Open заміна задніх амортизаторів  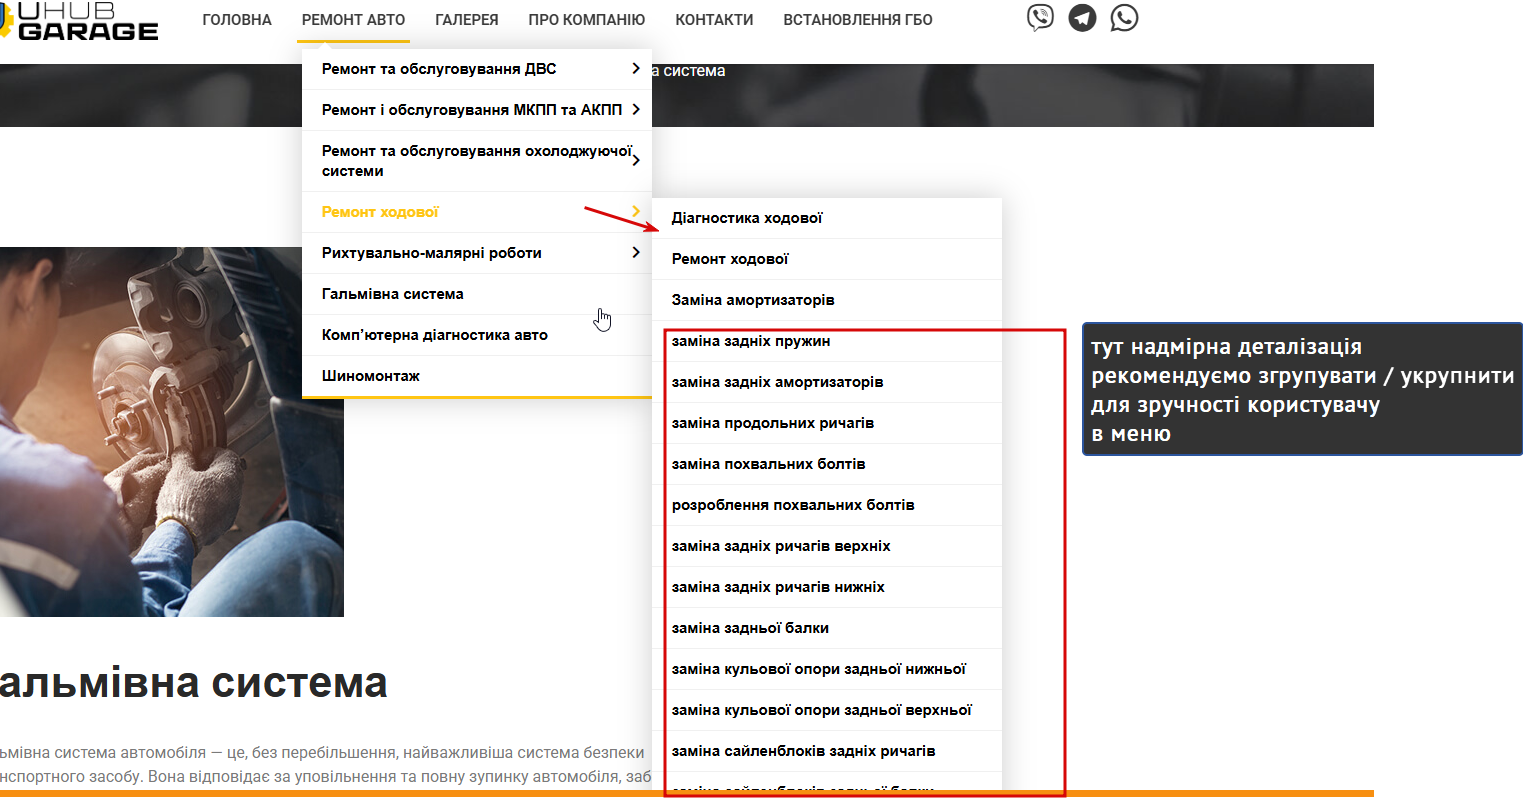point(827,382)
